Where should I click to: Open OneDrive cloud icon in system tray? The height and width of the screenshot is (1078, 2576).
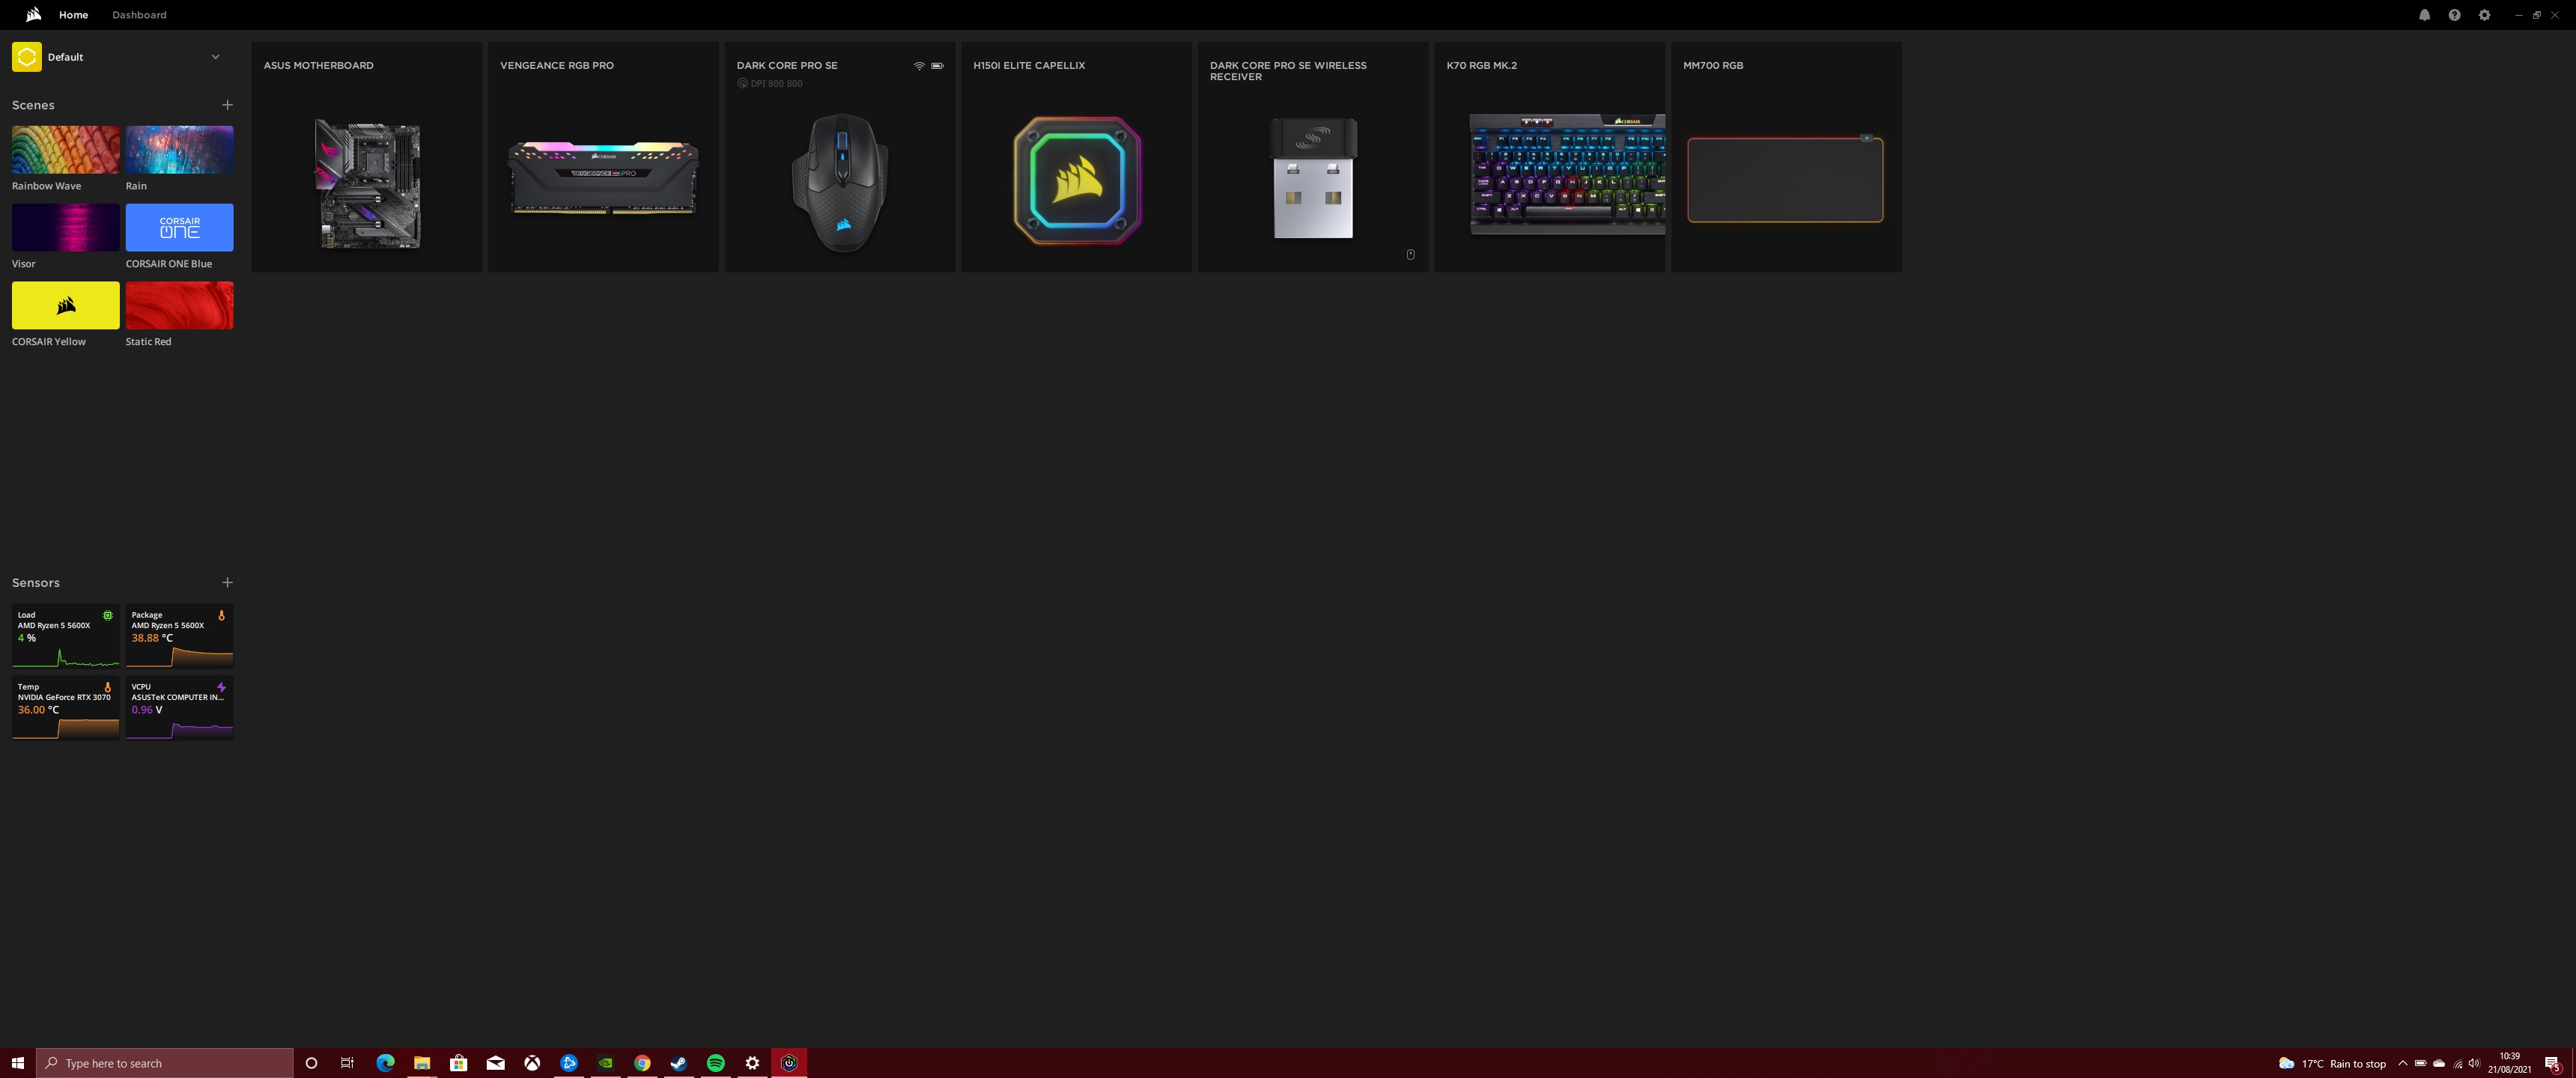click(x=2438, y=1063)
